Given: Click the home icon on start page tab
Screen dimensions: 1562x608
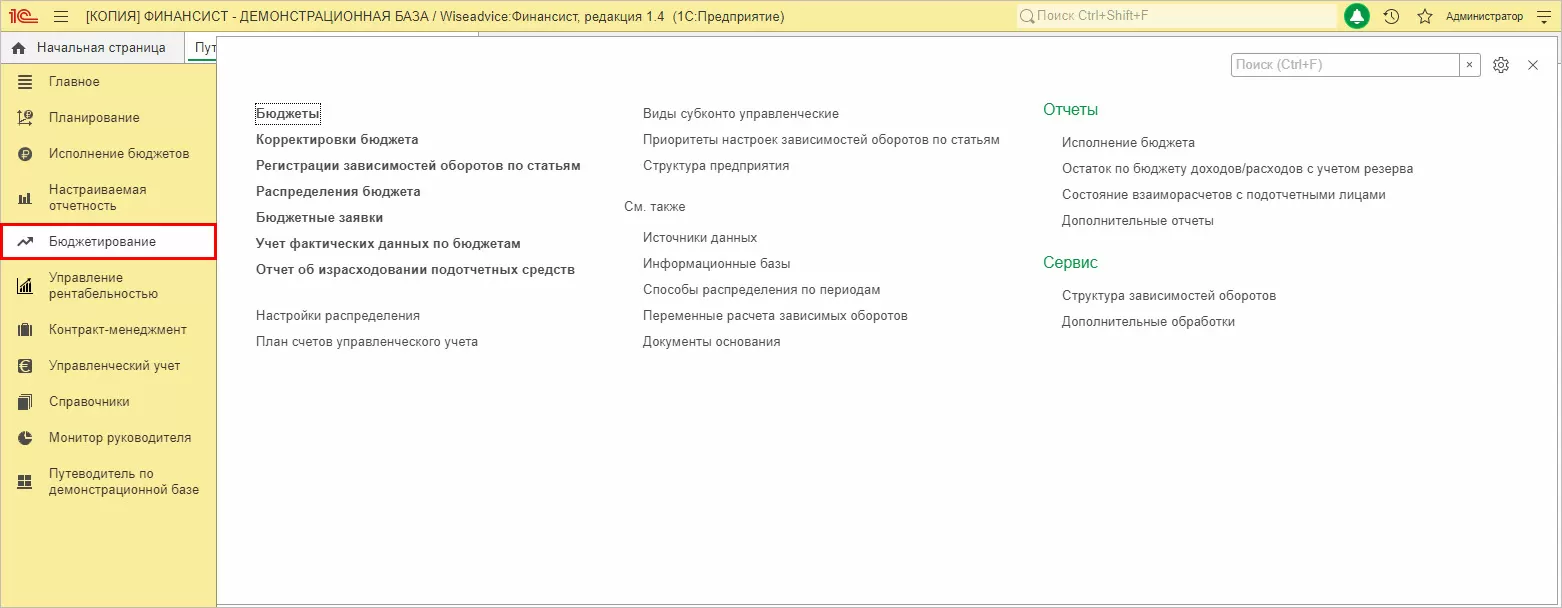Looking at the screenshot, I should click(18, 47).
